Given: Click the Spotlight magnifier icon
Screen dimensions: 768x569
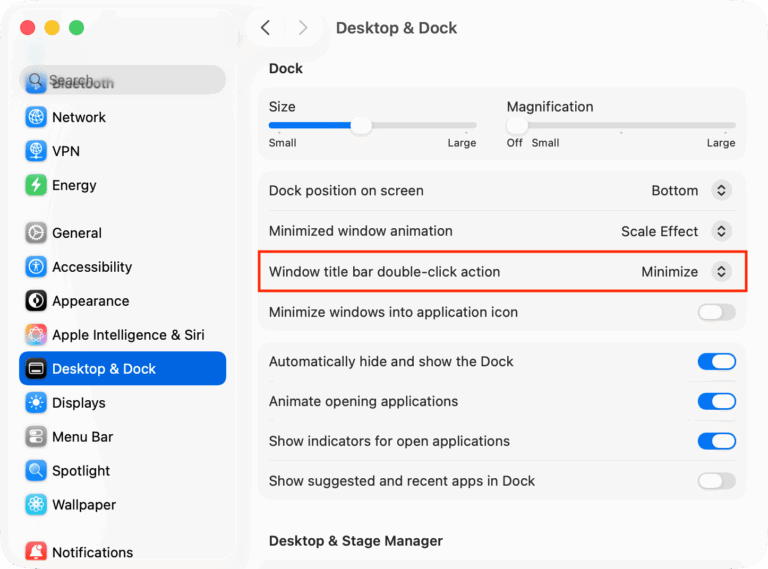Looking at the screenshot, I should [36, 471].
